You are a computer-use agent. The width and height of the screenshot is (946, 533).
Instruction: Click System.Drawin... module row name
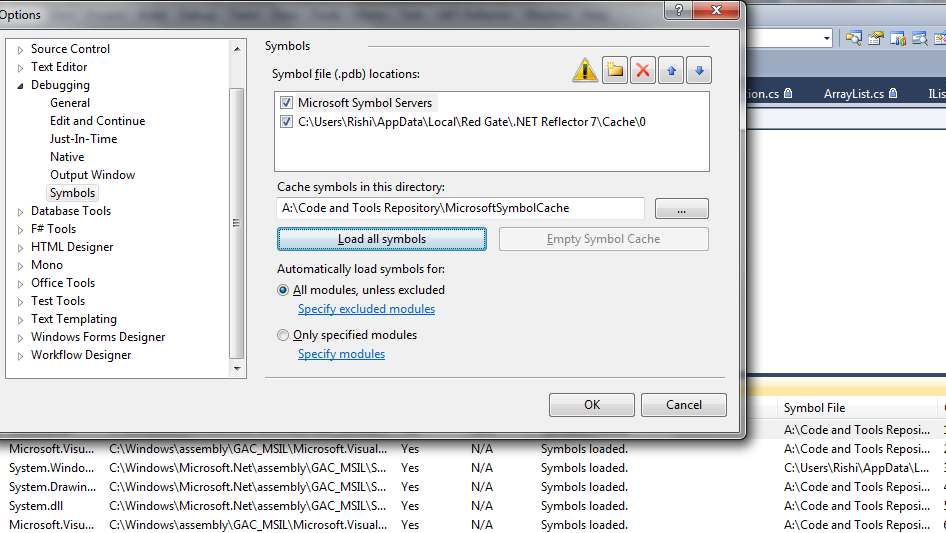click(x=52, y=487)
